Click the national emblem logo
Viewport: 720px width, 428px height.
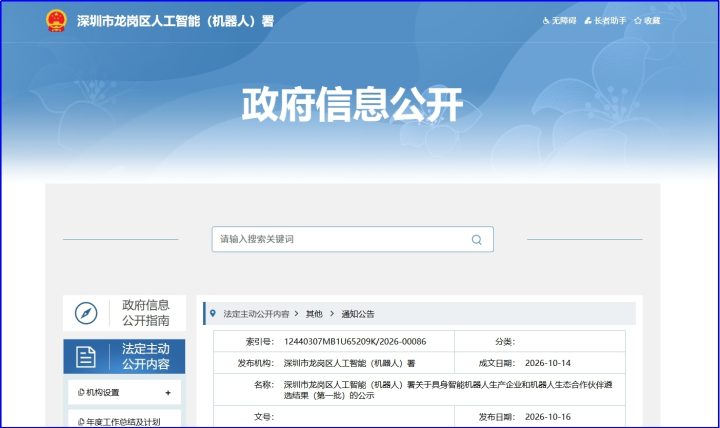pyautogui.click(x=56, y=21)
